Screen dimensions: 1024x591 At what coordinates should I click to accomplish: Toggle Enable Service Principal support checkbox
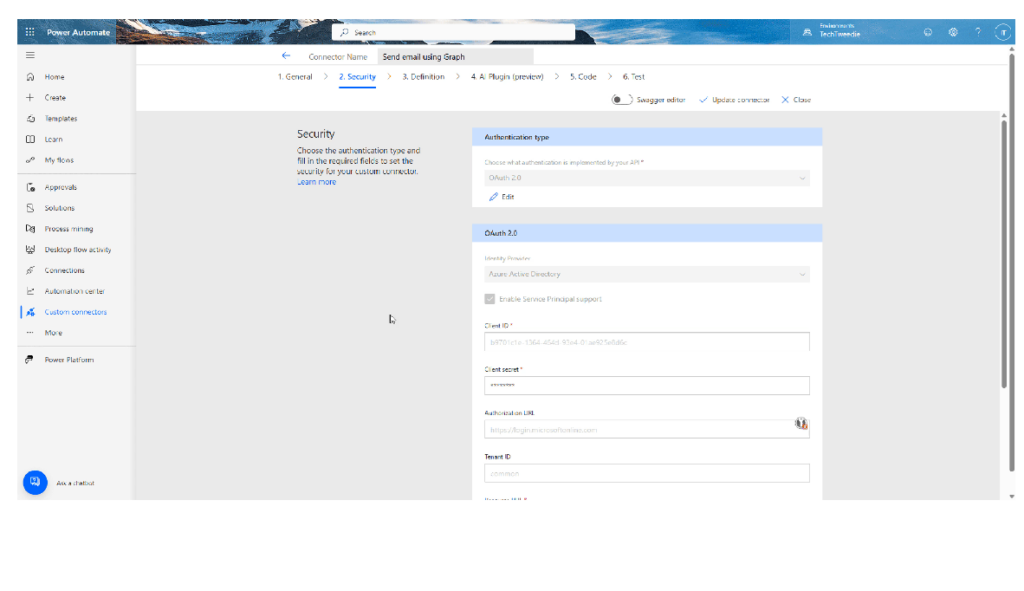[x=490, y=299]
